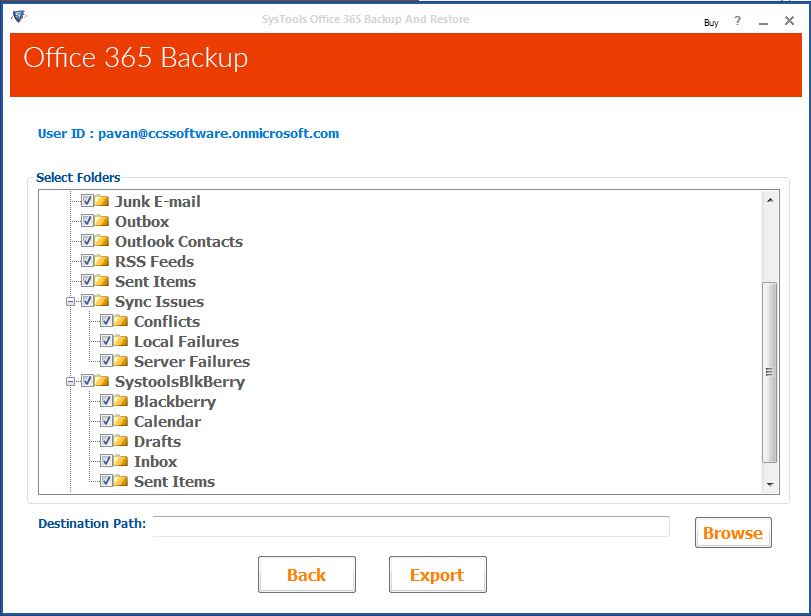Select the Junk E-mail folder label
The height and width of the screenshot is (616, 811).
(x=158, y=201)
